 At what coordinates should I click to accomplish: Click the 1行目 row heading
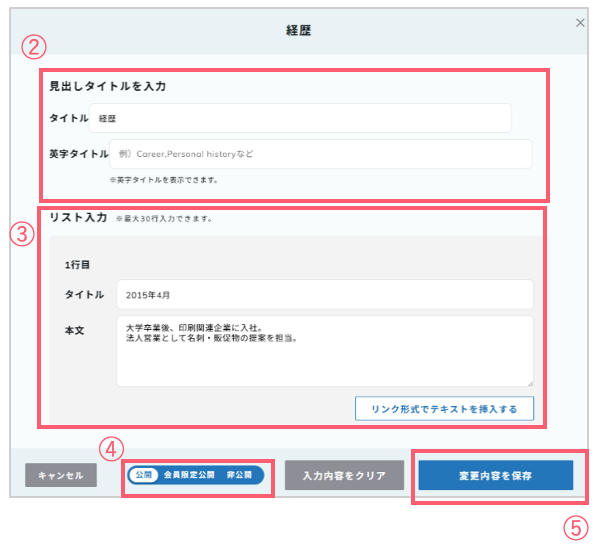[77, 265]
